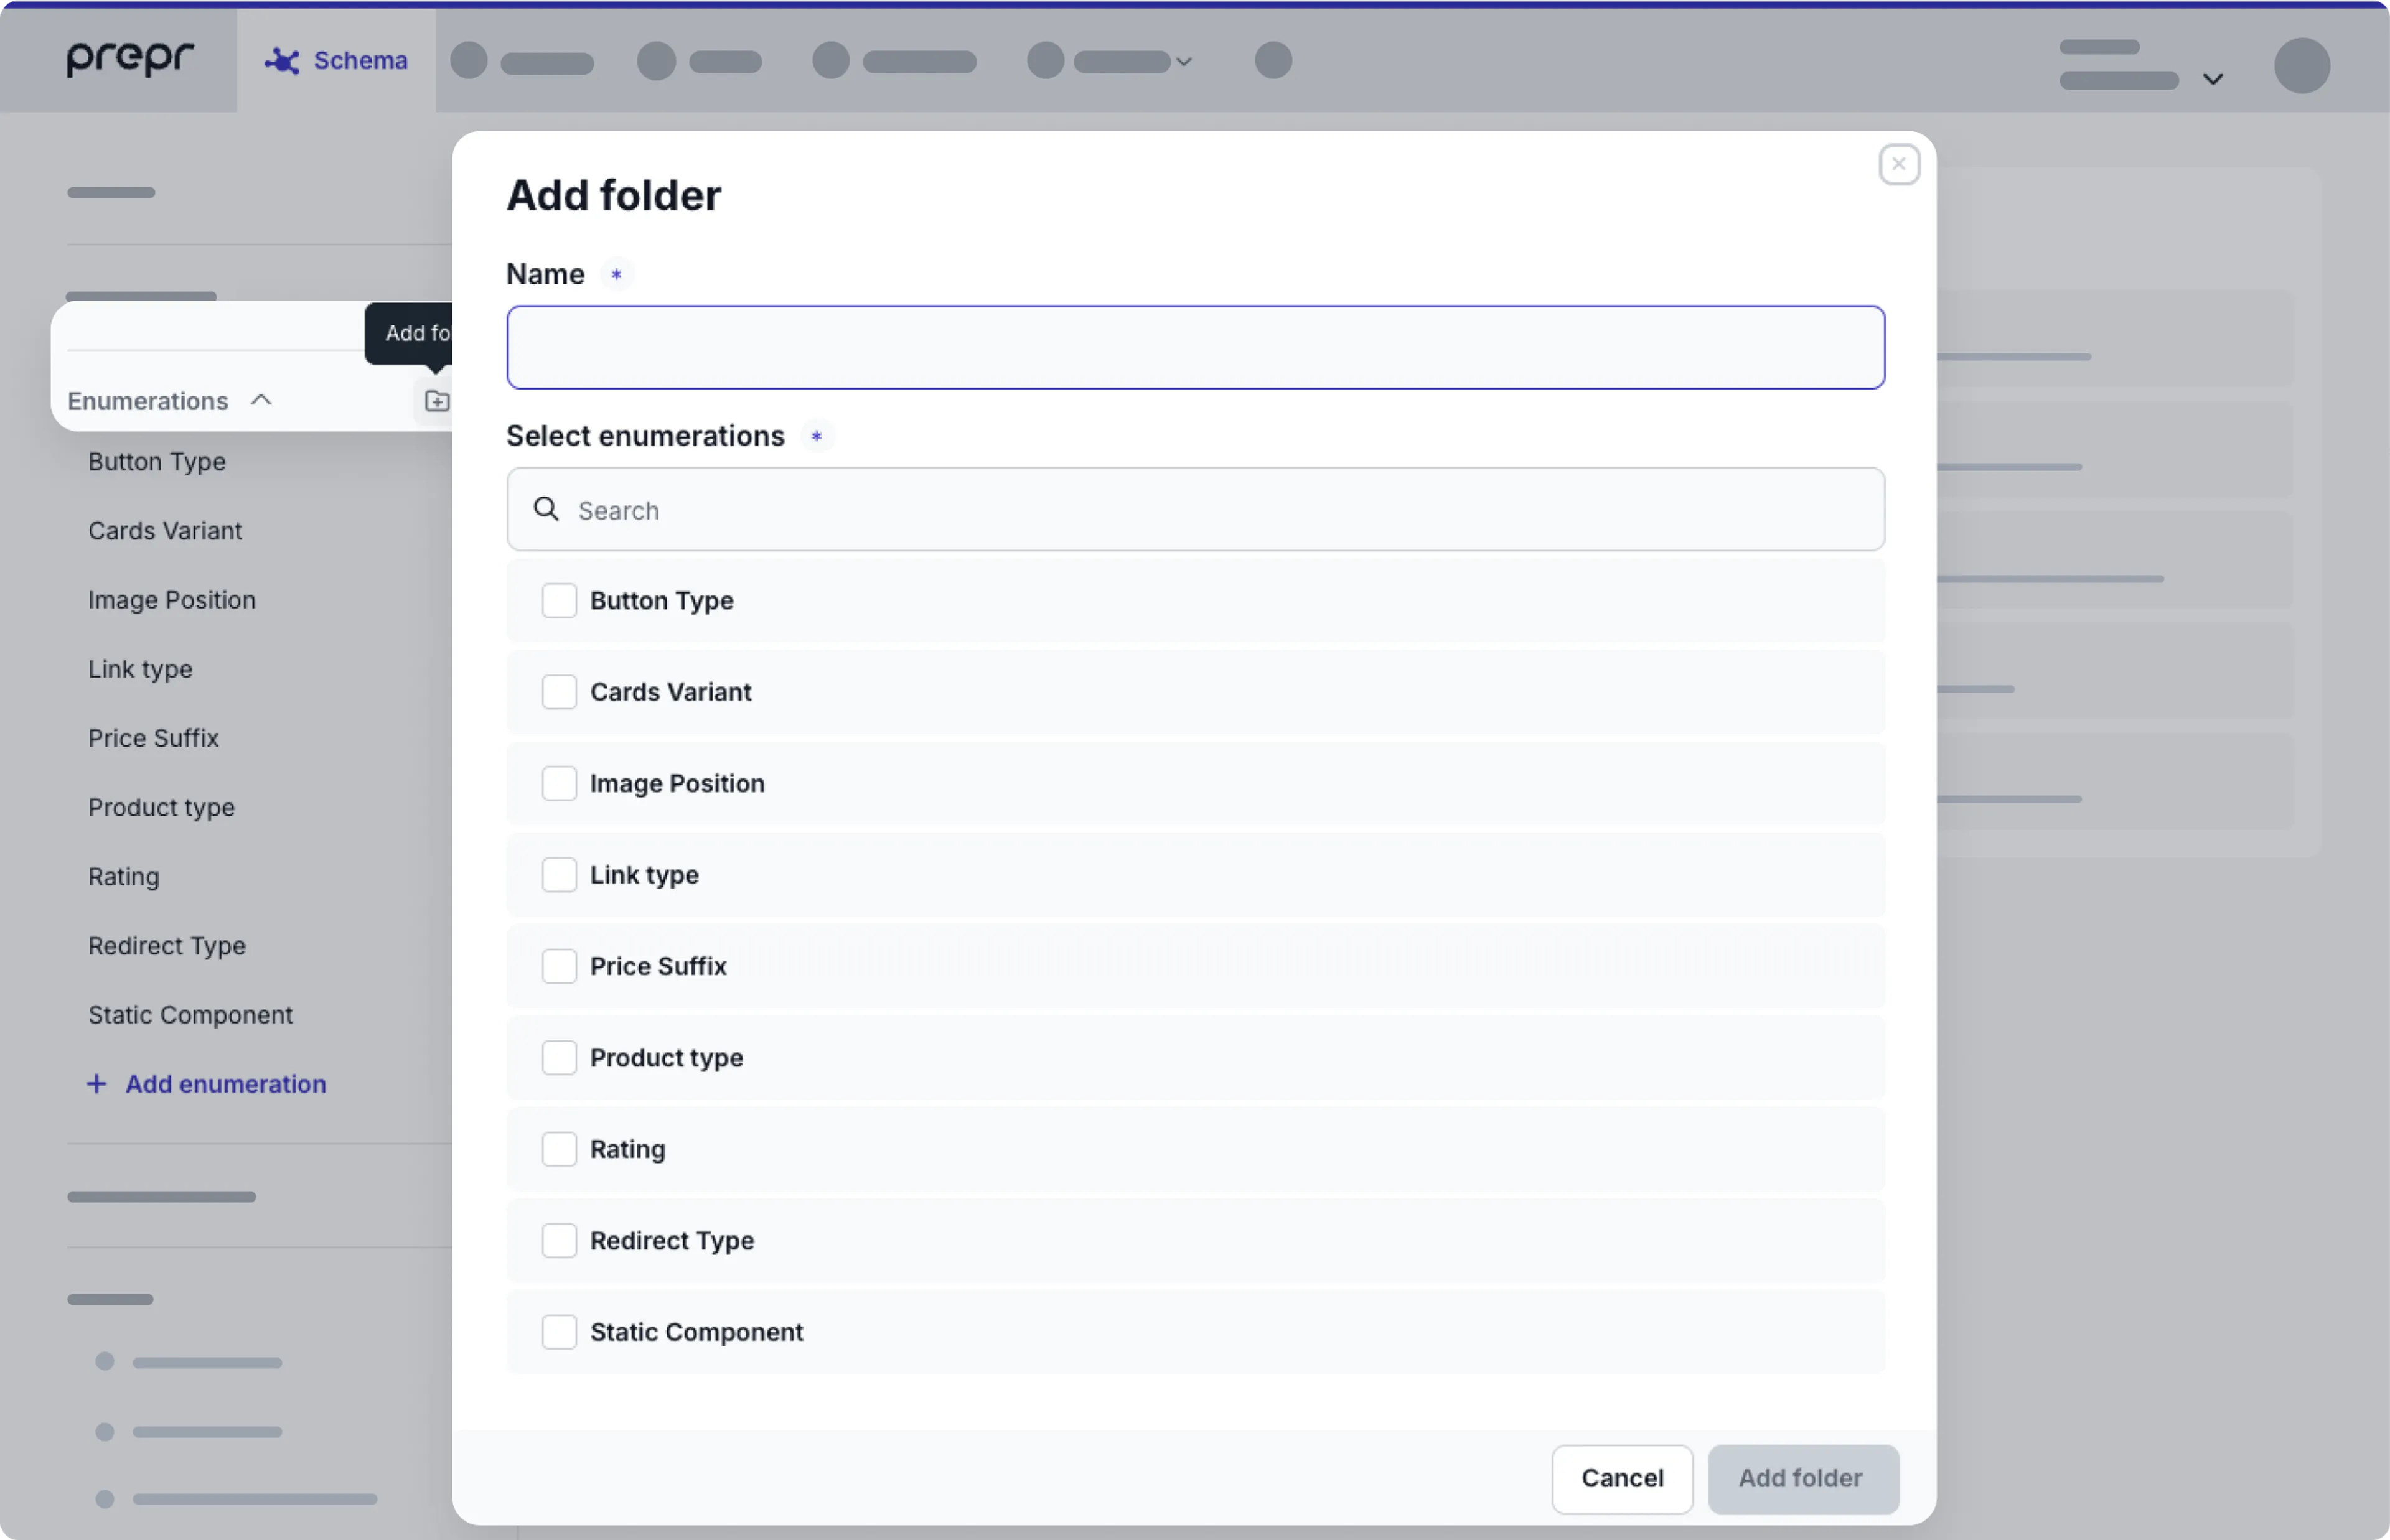Screen dimensions: 2390x1540
Task: Click the magnifier icon in the Search field
Action: click(x=546, y=509)
